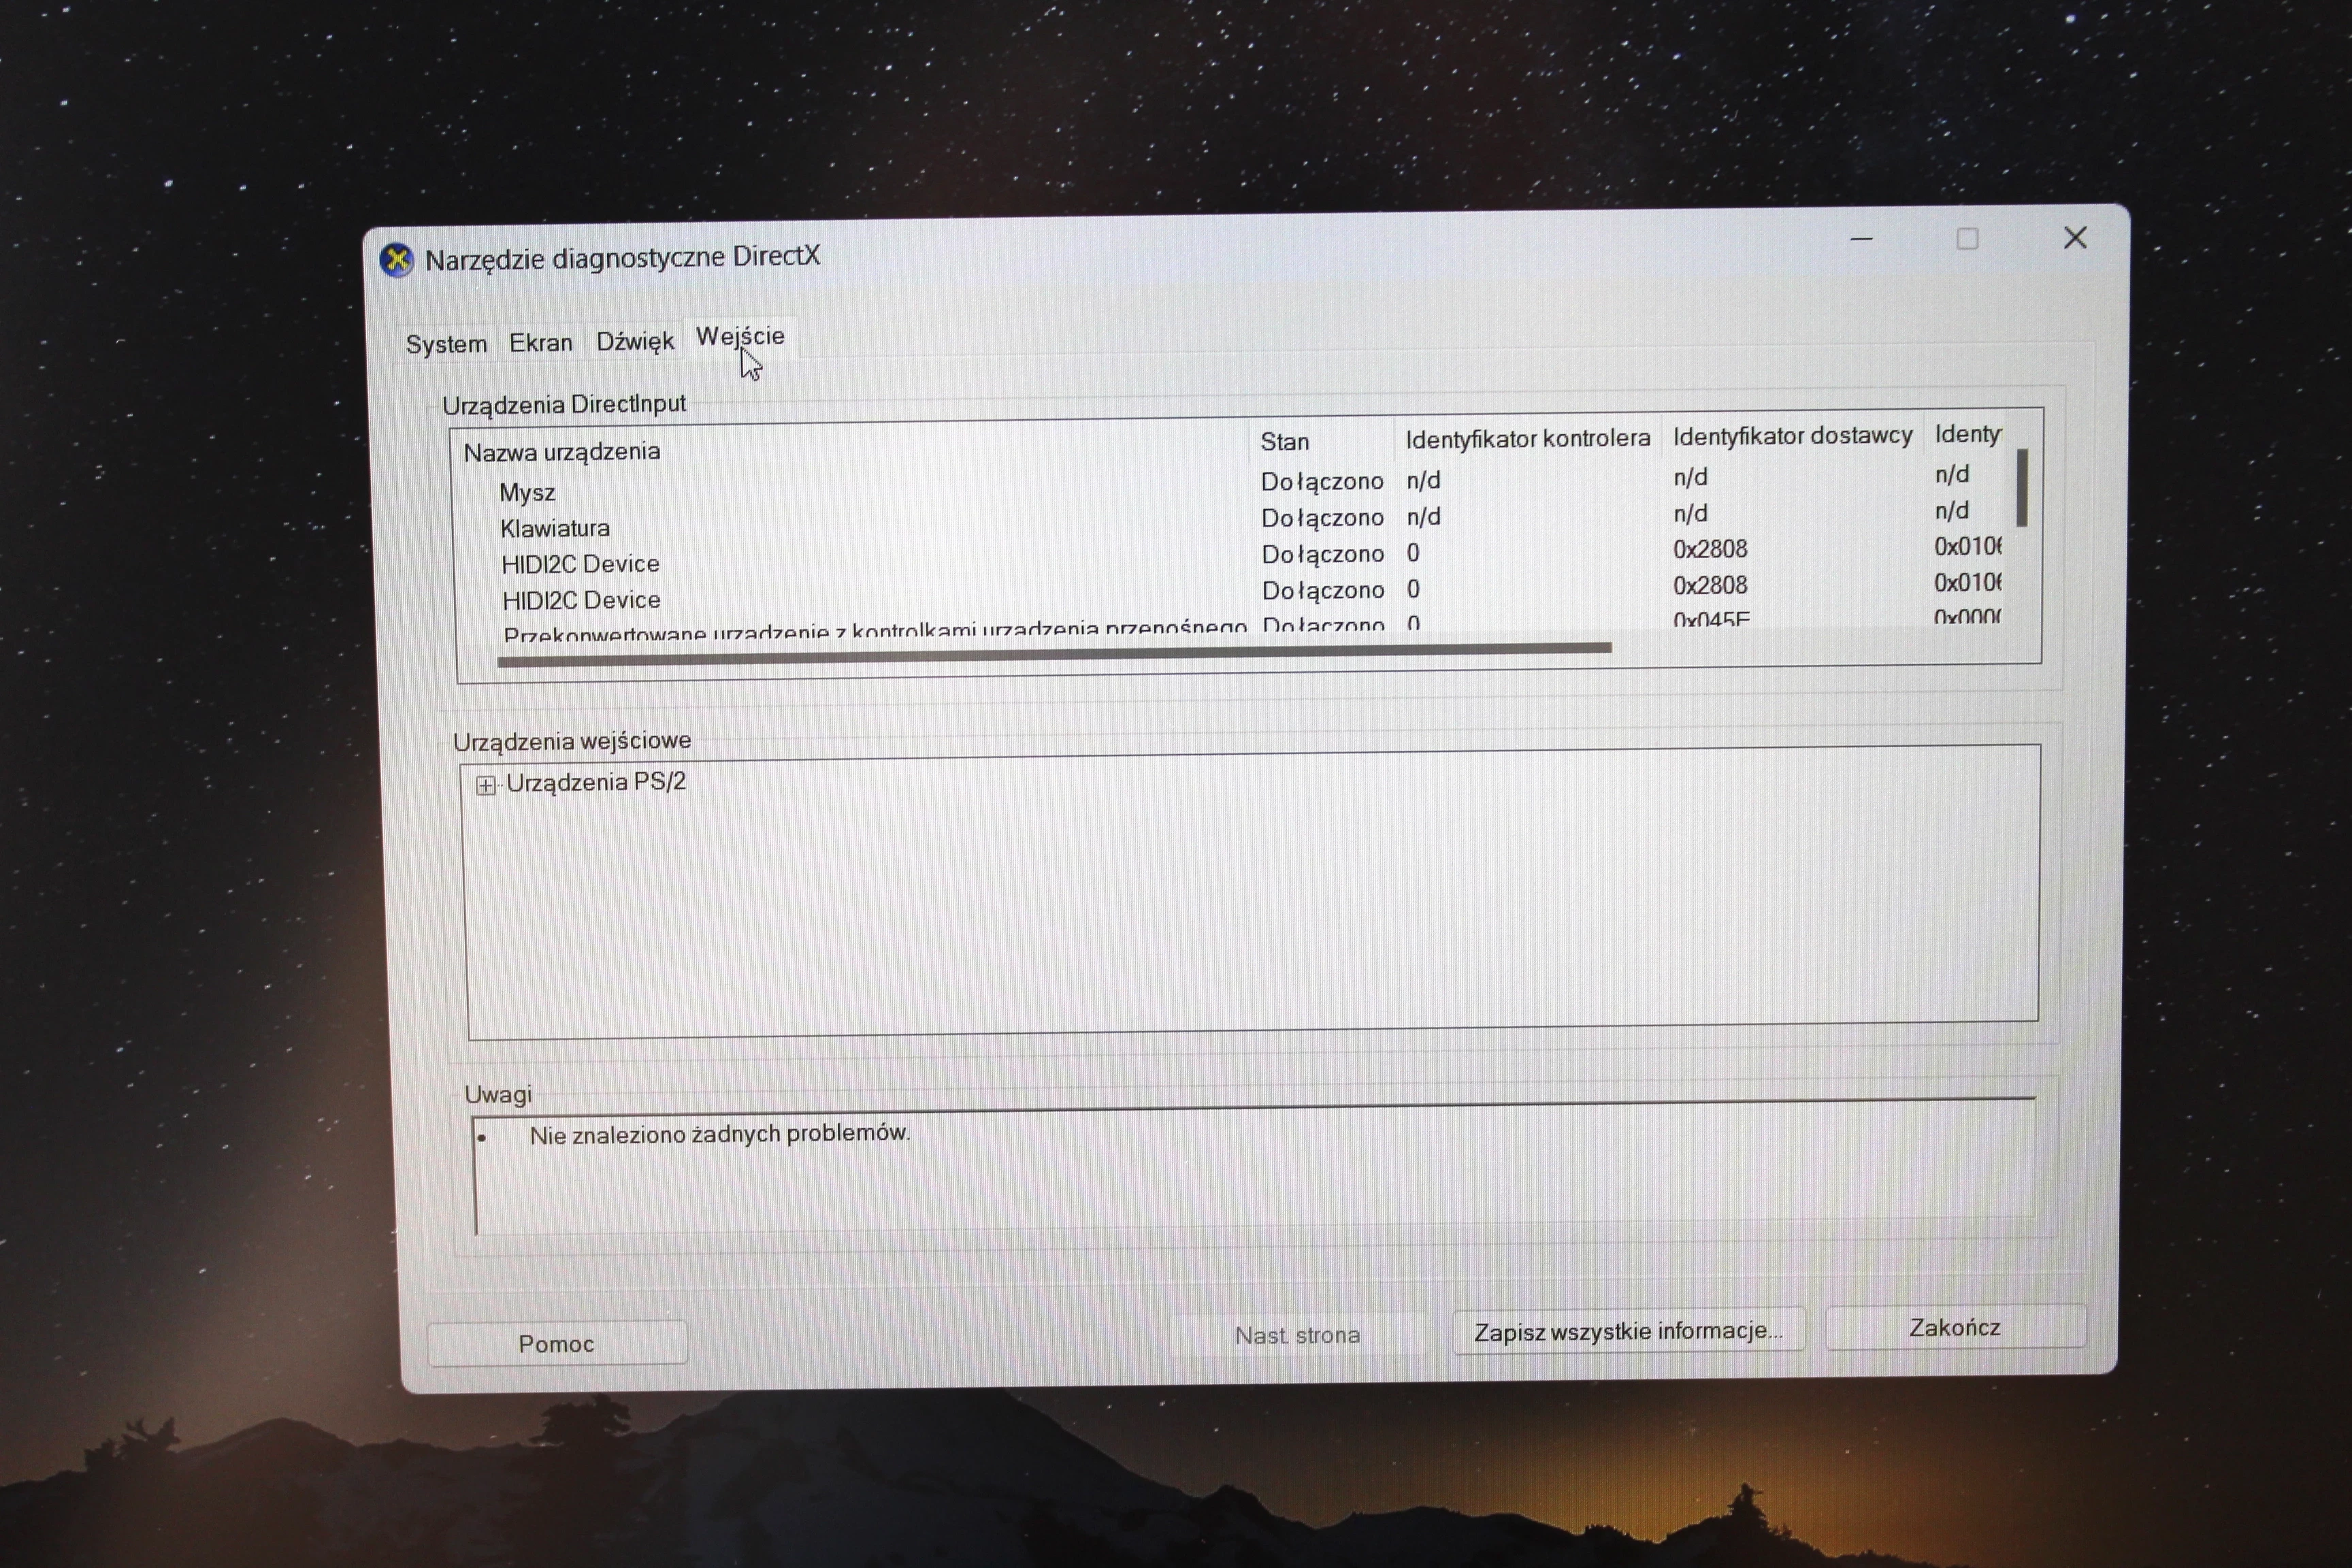Select the Klawiatura device row
The width and height of the screenshot is (2352, 1568).
[x=1230, y=520]
